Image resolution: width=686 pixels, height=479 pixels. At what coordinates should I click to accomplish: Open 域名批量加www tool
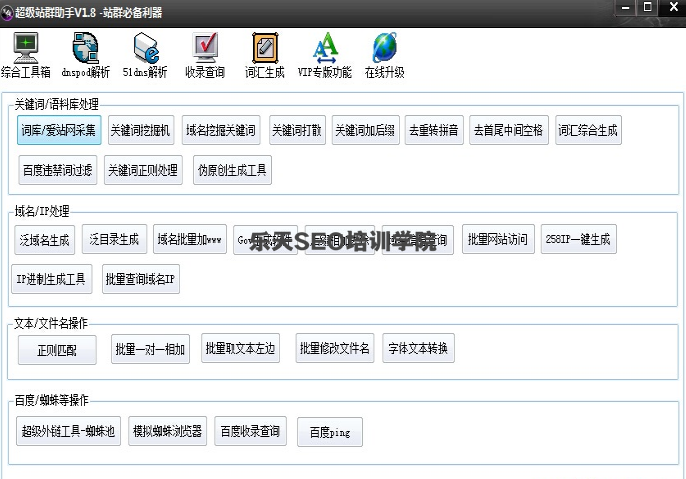[x=190, y=239]
